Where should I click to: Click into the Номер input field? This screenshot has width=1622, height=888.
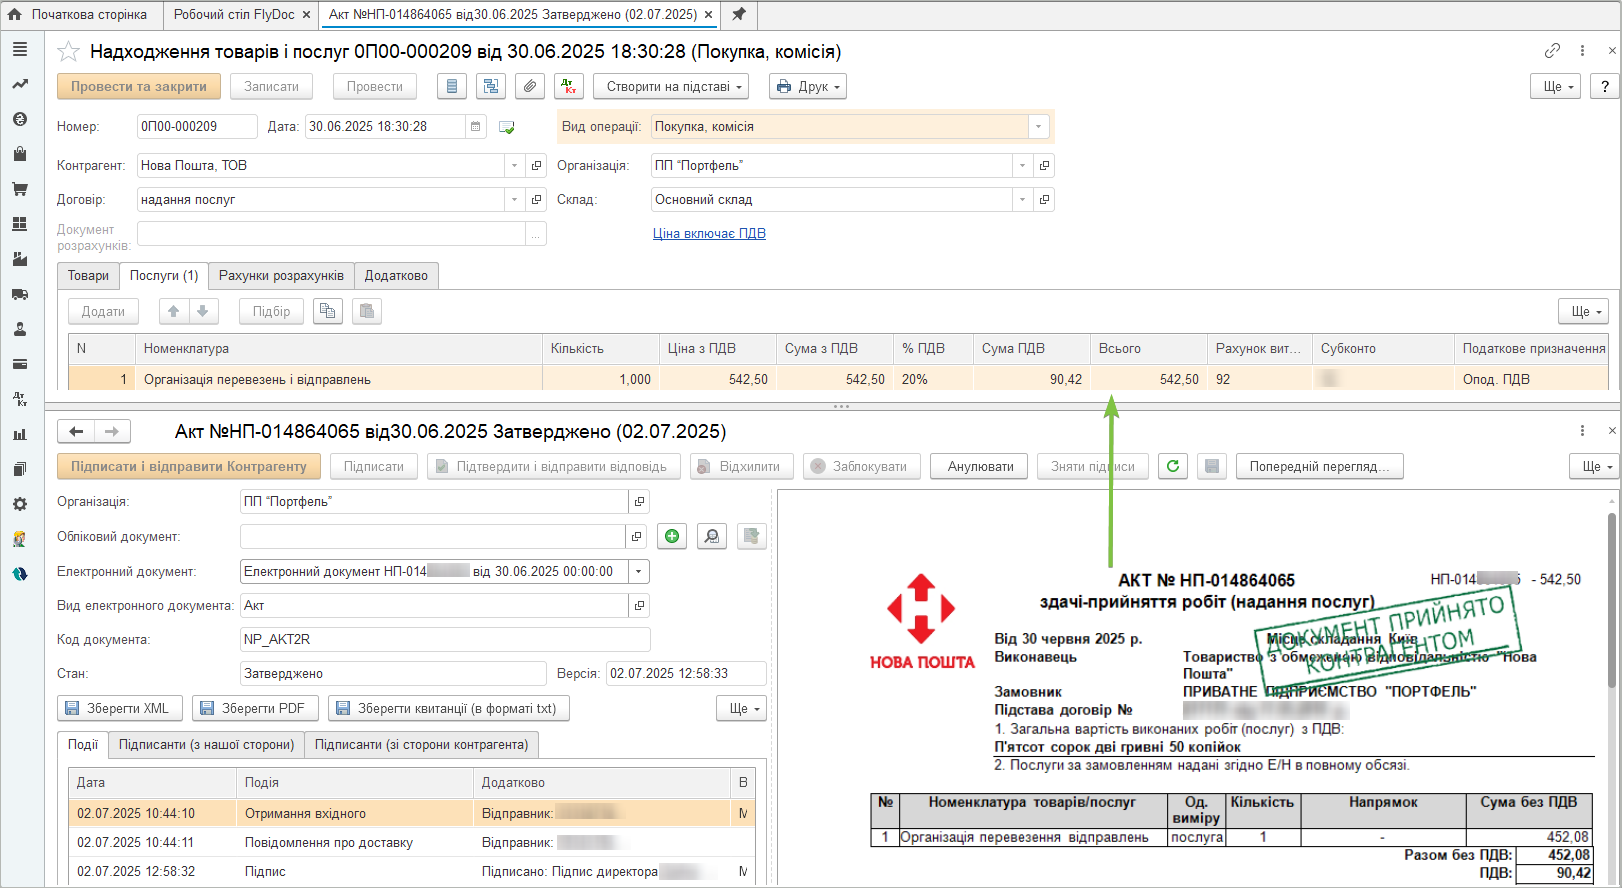pyautogui.click(x=196, y=127)
